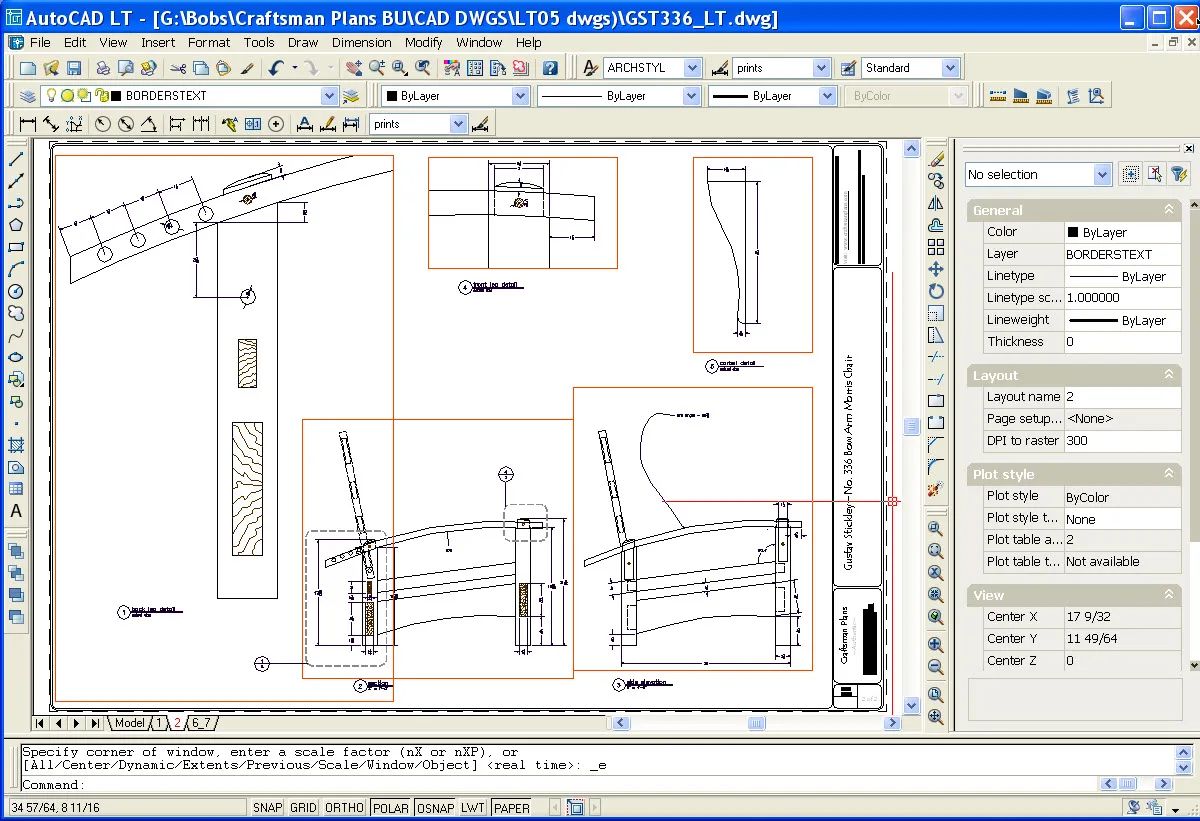Image resolution: width=1200 pixels, height=821 pixels.
Task: Open the Dimension menu
Action: click(362, 42)
